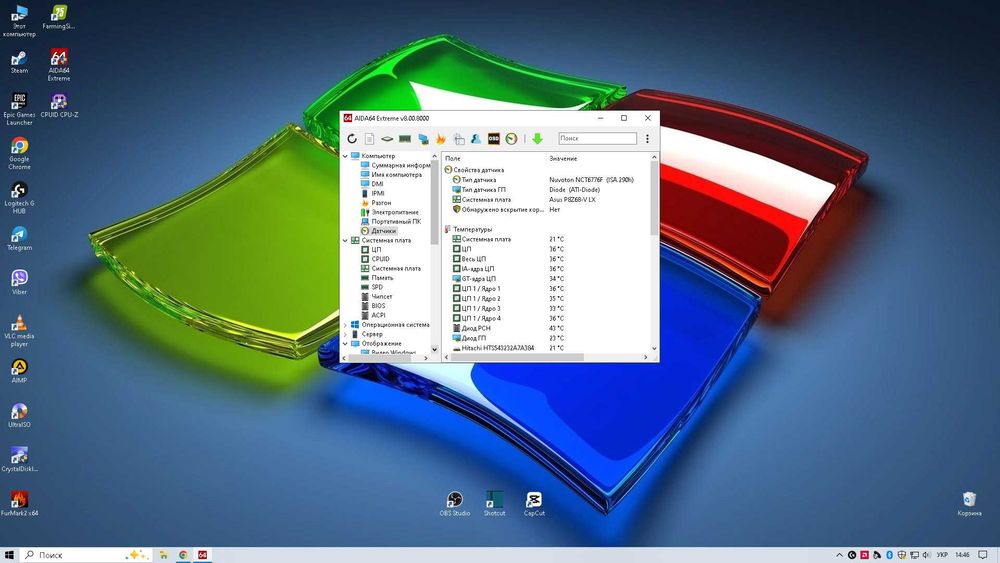Image resolution: width=1000 pixels, height=563 pixels.
Task: Click the Refresh icon in AIDA64 toolbar
Action: coord(352,138)
